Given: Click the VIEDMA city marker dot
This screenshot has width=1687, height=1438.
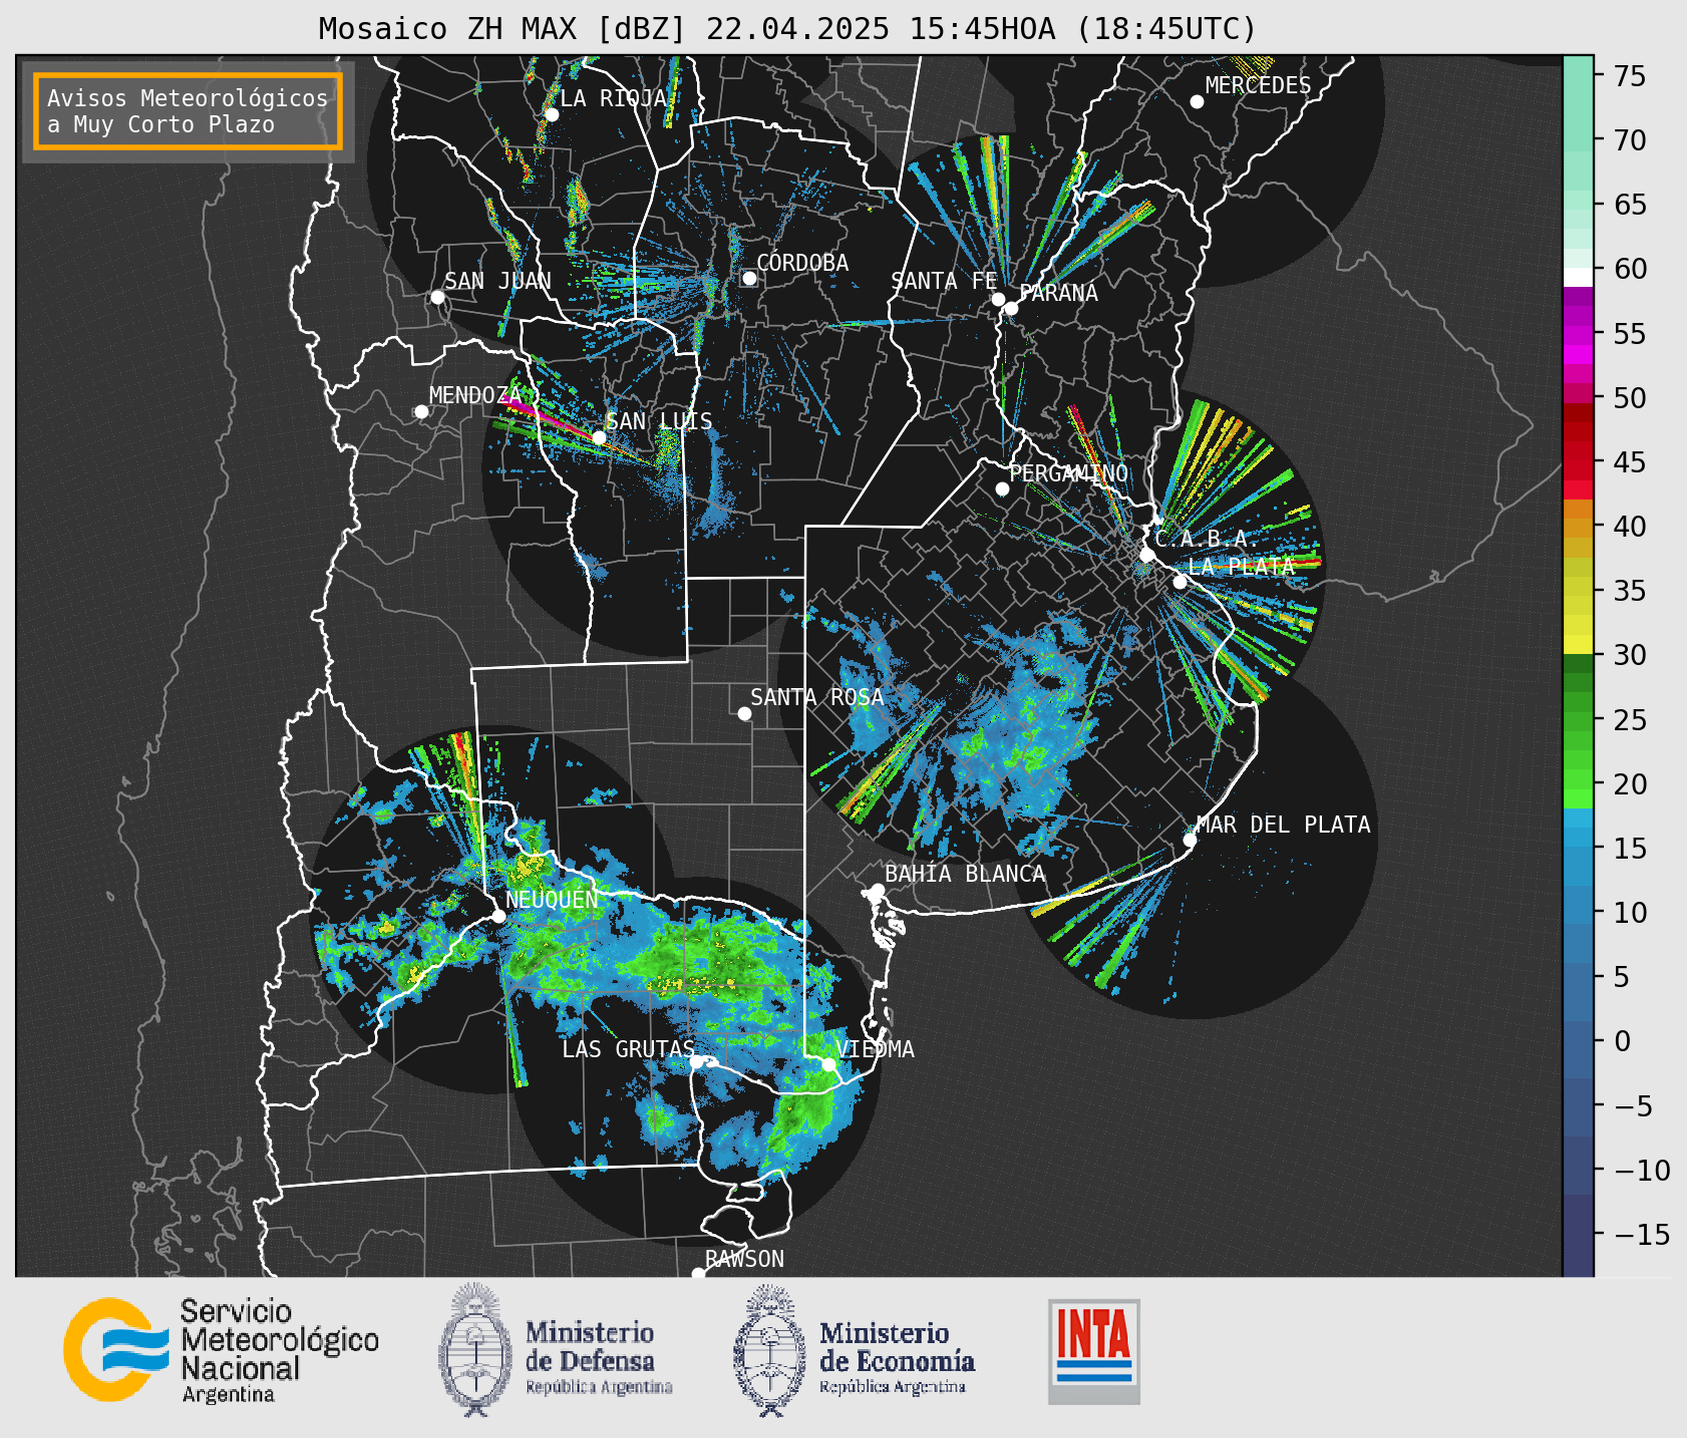Looking at the screenshot, I should point(828,1064).
